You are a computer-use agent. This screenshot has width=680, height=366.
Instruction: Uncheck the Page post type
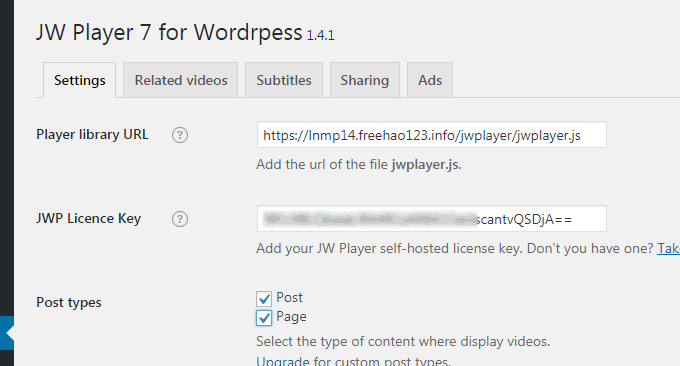264,317
